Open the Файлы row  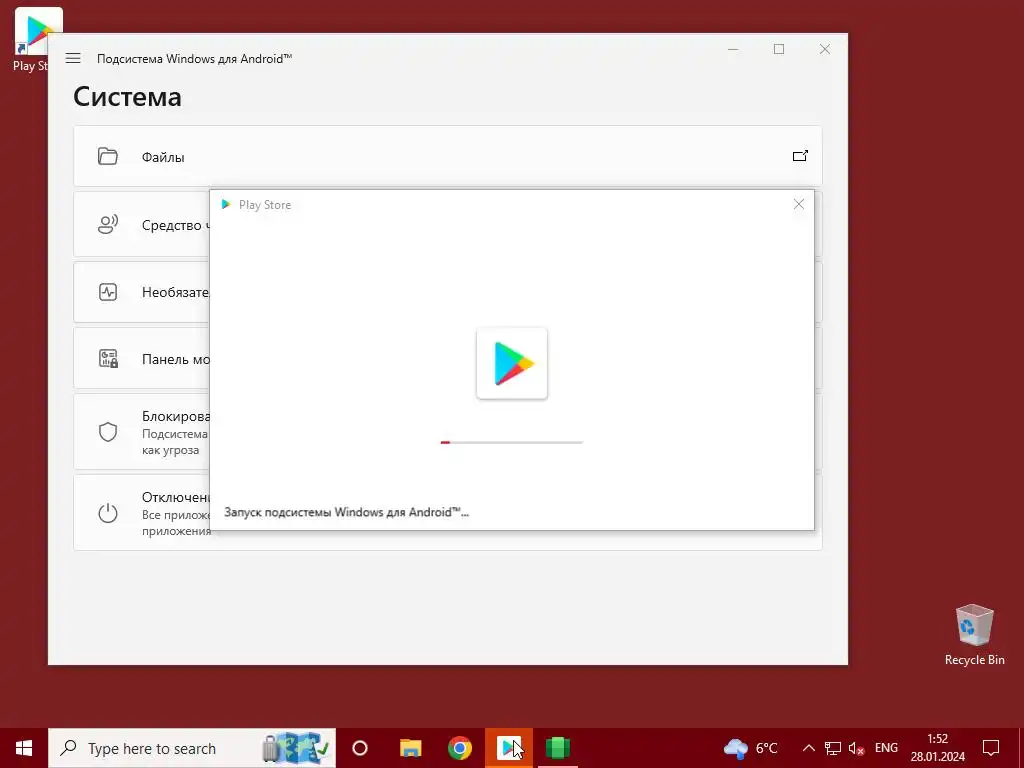tap(447, 156)
